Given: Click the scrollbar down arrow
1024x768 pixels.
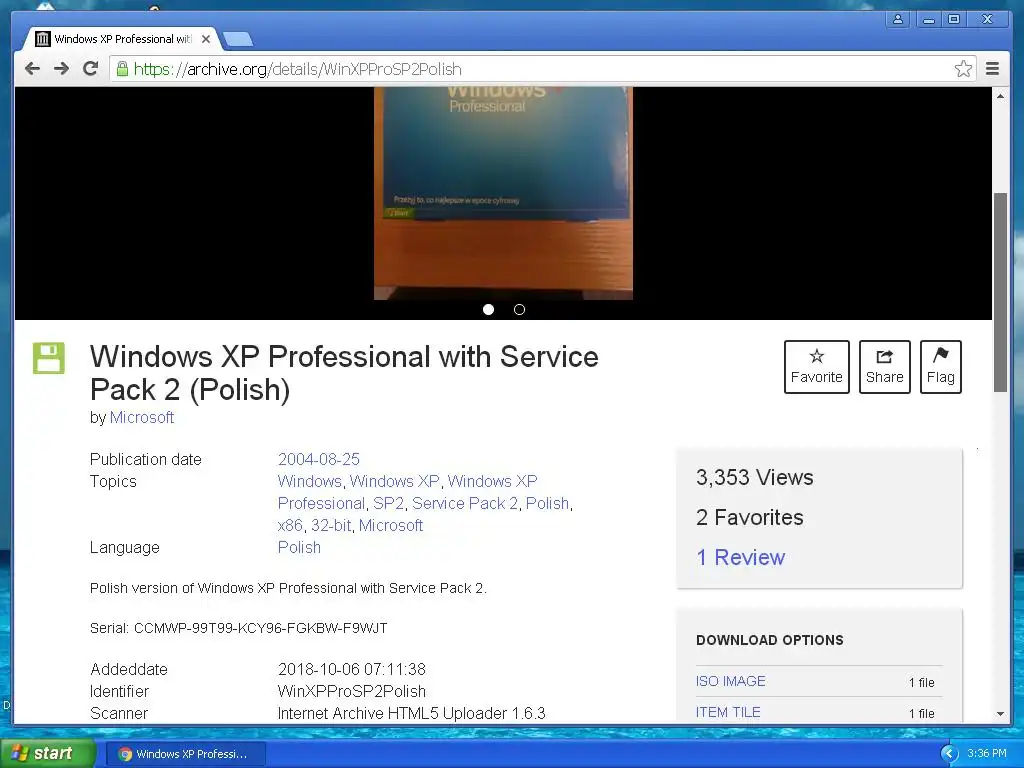Looking at the screenshot, I should pos(1000,714).
